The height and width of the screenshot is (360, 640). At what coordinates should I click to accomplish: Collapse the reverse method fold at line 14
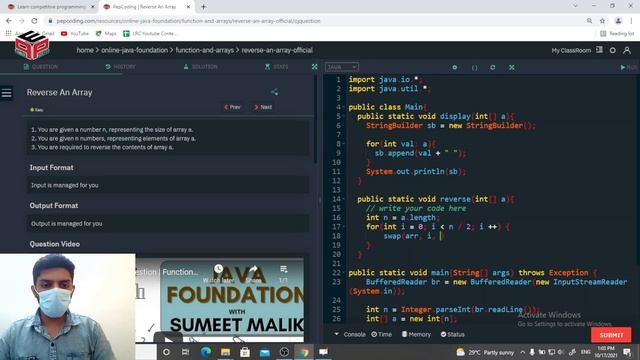pos(343,199)
